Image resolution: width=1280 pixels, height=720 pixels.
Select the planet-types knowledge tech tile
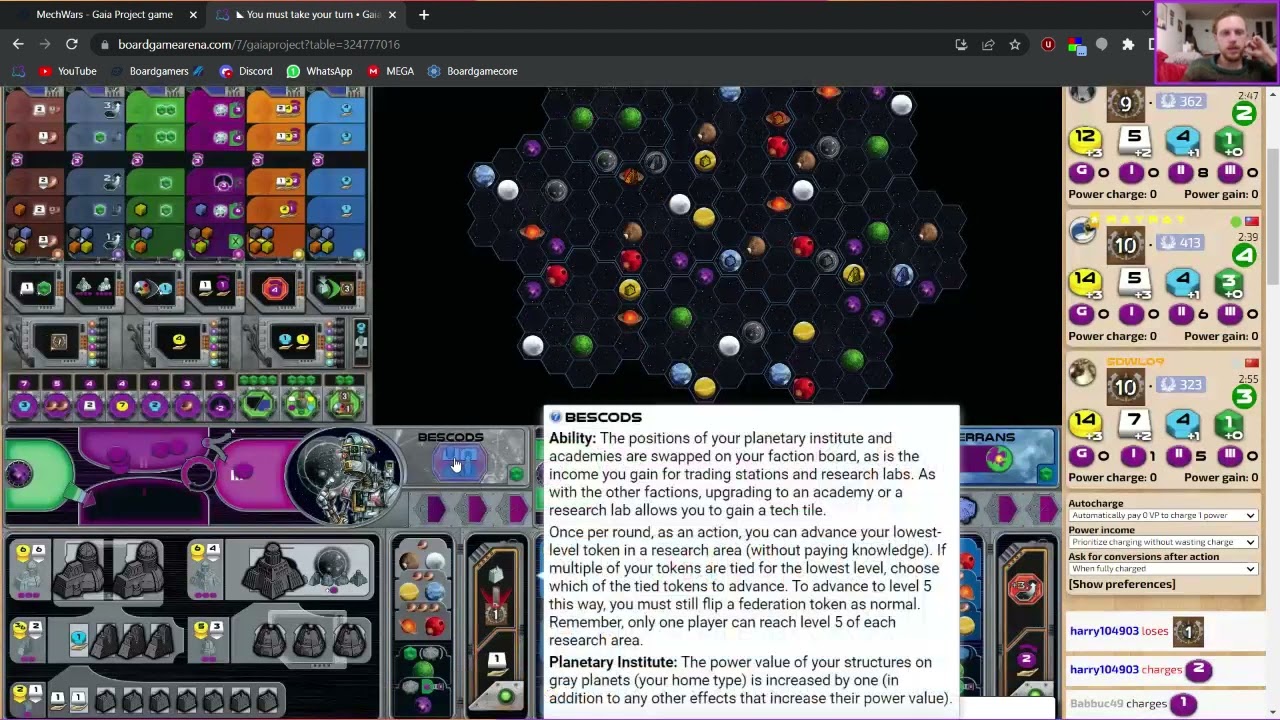[154, 290]
